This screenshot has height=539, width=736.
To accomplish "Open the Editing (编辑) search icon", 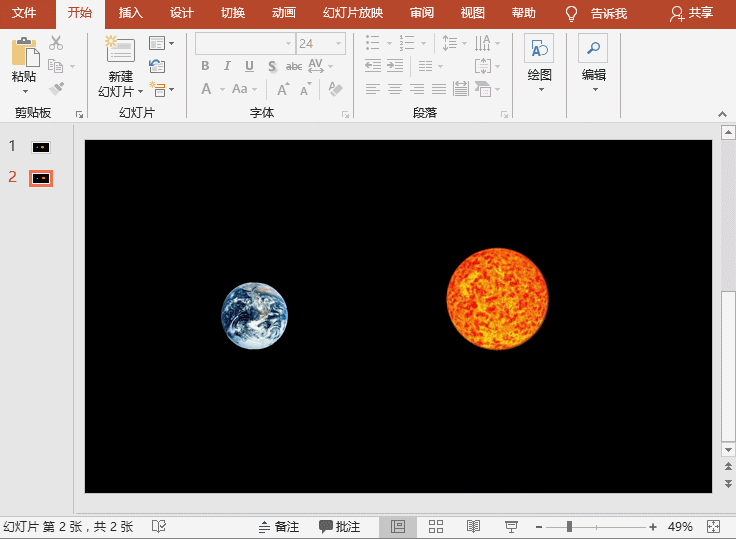I will coord(593,48).
